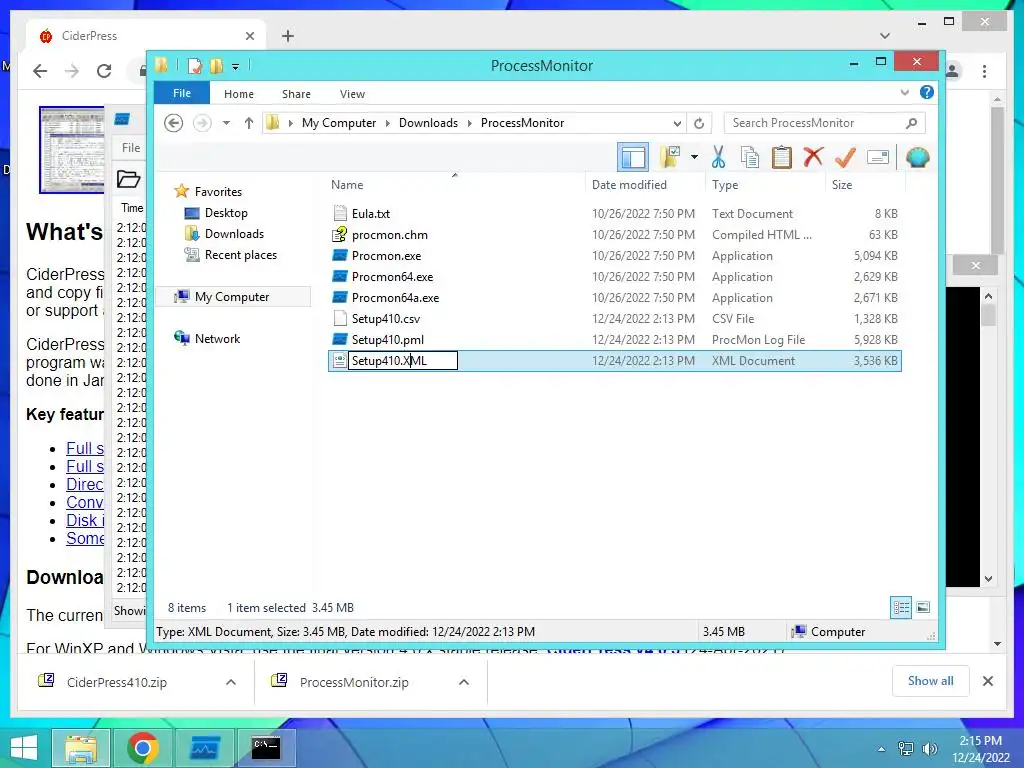The image size is (1024, 768).
Task: Click the Setup410.XML rename text box
Action: (402, 360)
